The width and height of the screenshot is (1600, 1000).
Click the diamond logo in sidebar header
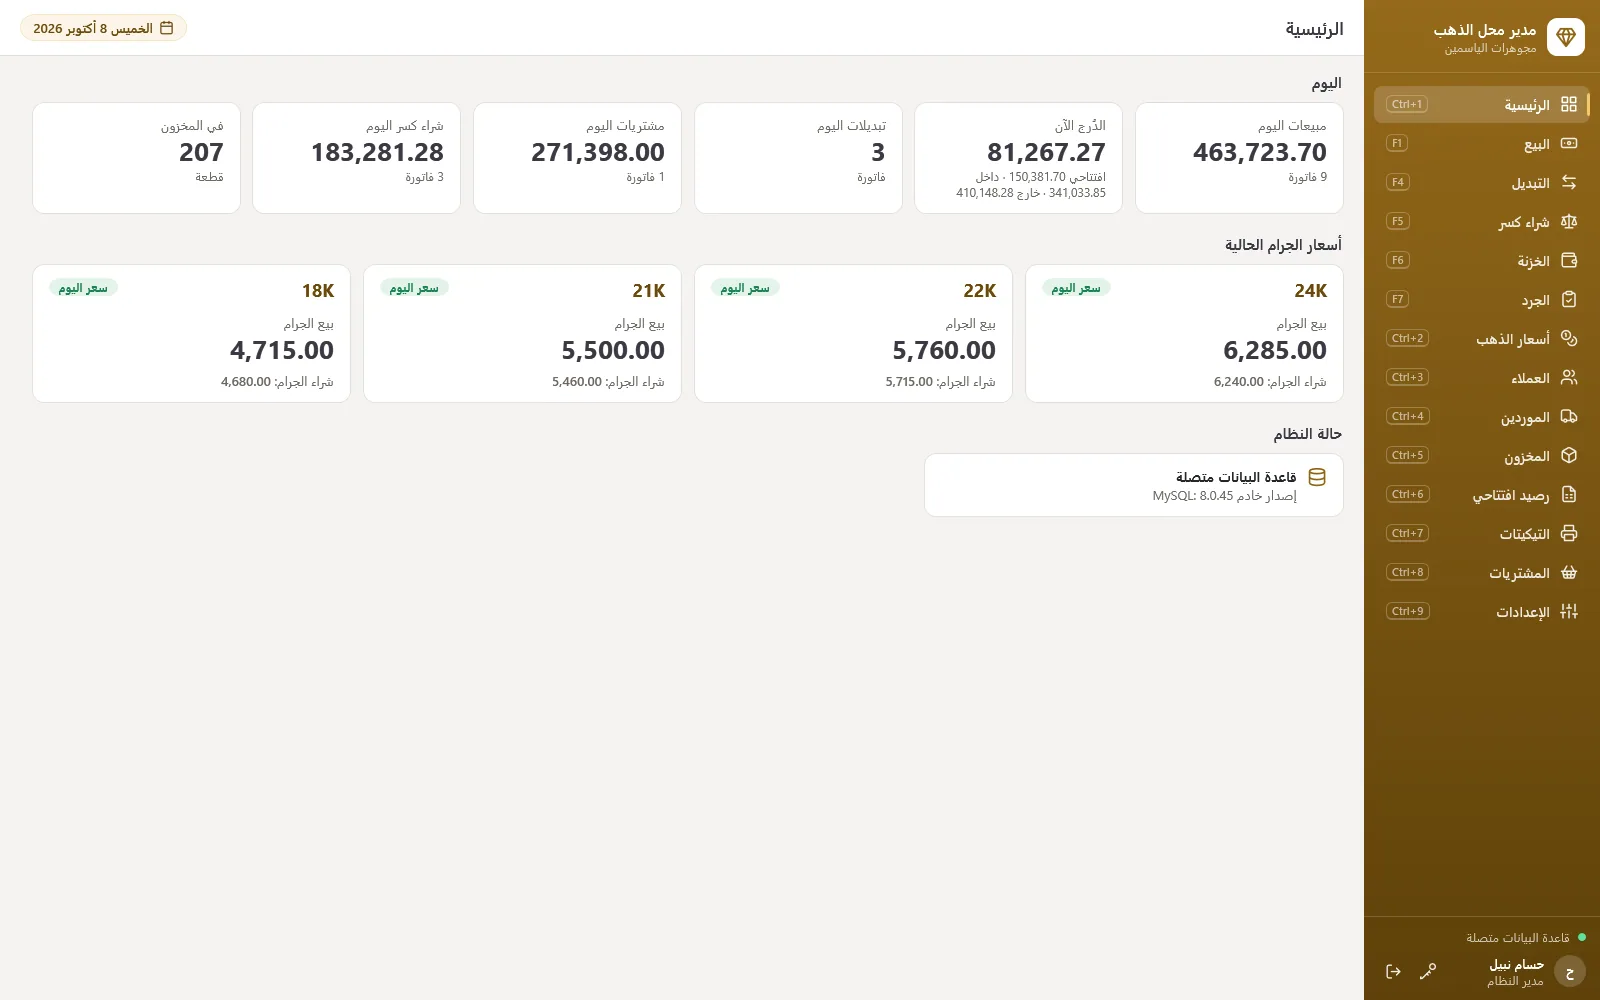click(1566, 37)
